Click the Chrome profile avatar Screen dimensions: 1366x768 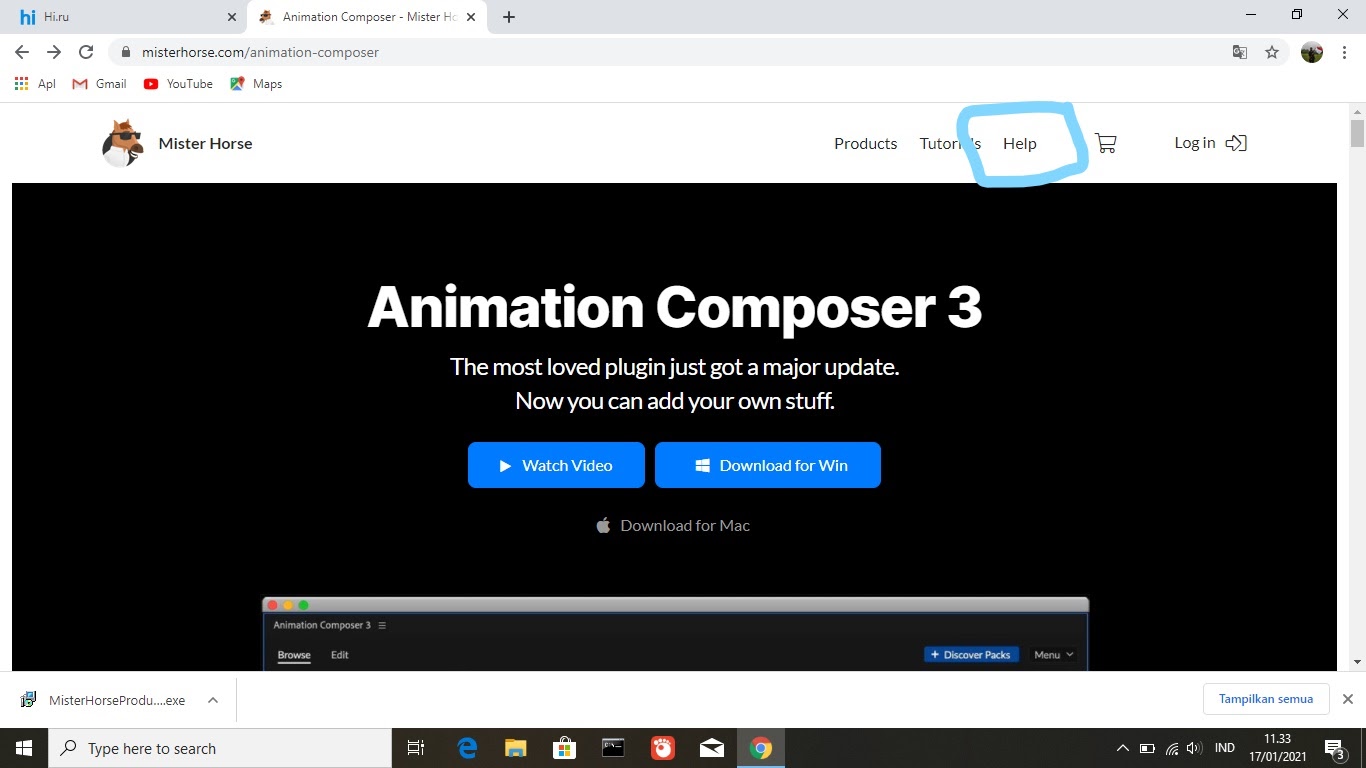[x=1311, y=51]
